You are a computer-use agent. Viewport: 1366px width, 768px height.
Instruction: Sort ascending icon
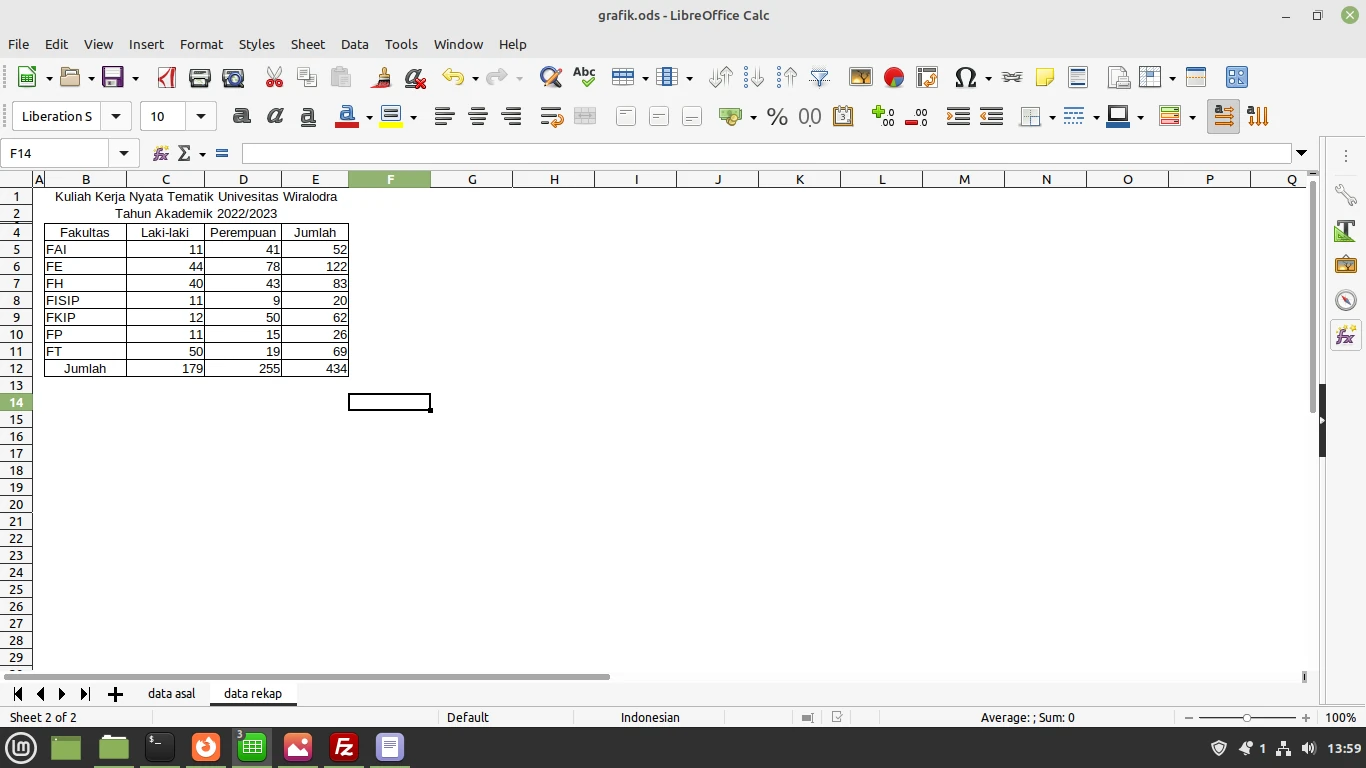click(754, 77)
